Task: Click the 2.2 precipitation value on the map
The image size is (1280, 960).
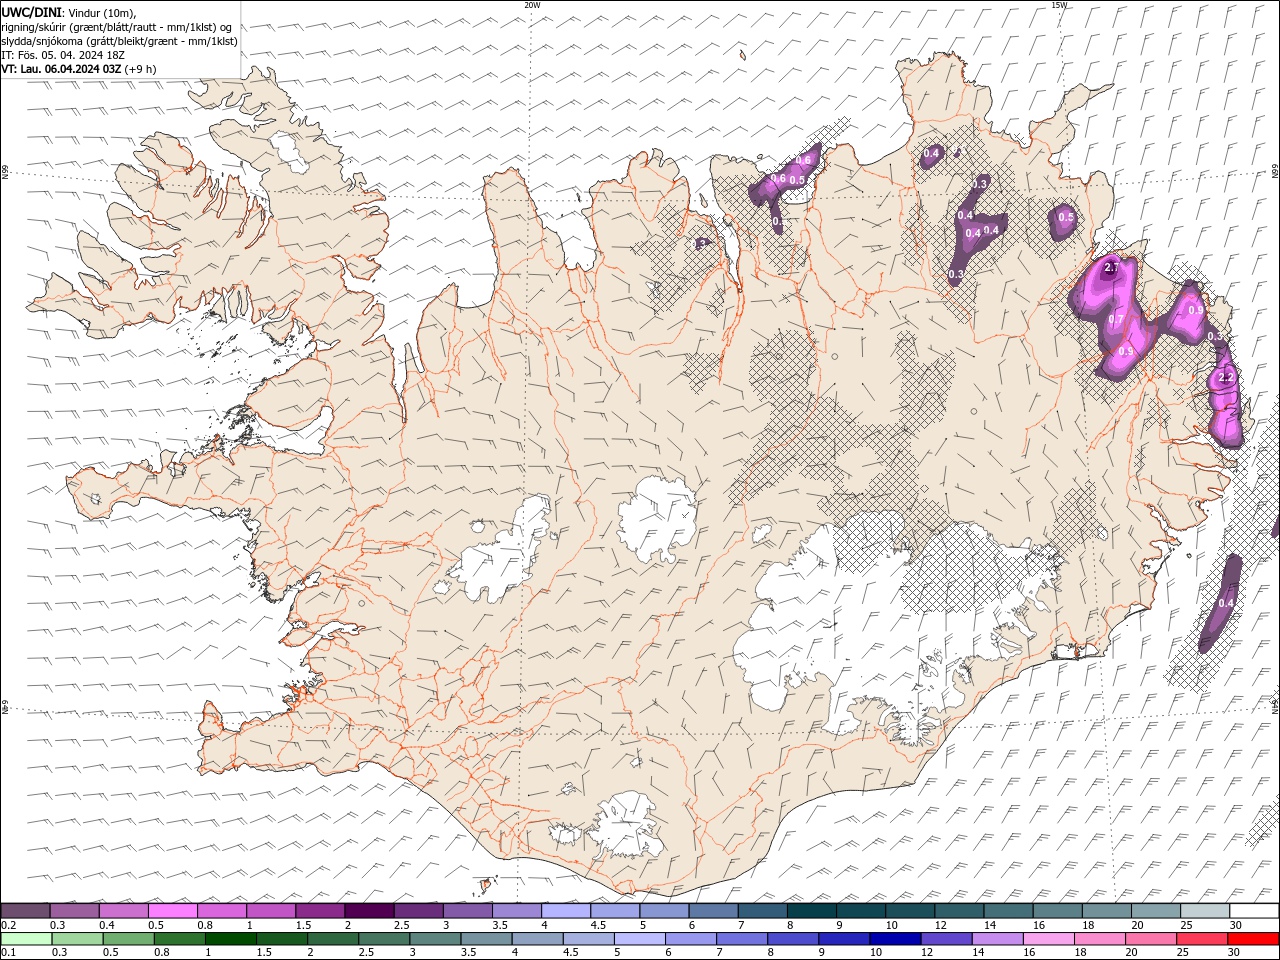Action: coord(1226,378)
